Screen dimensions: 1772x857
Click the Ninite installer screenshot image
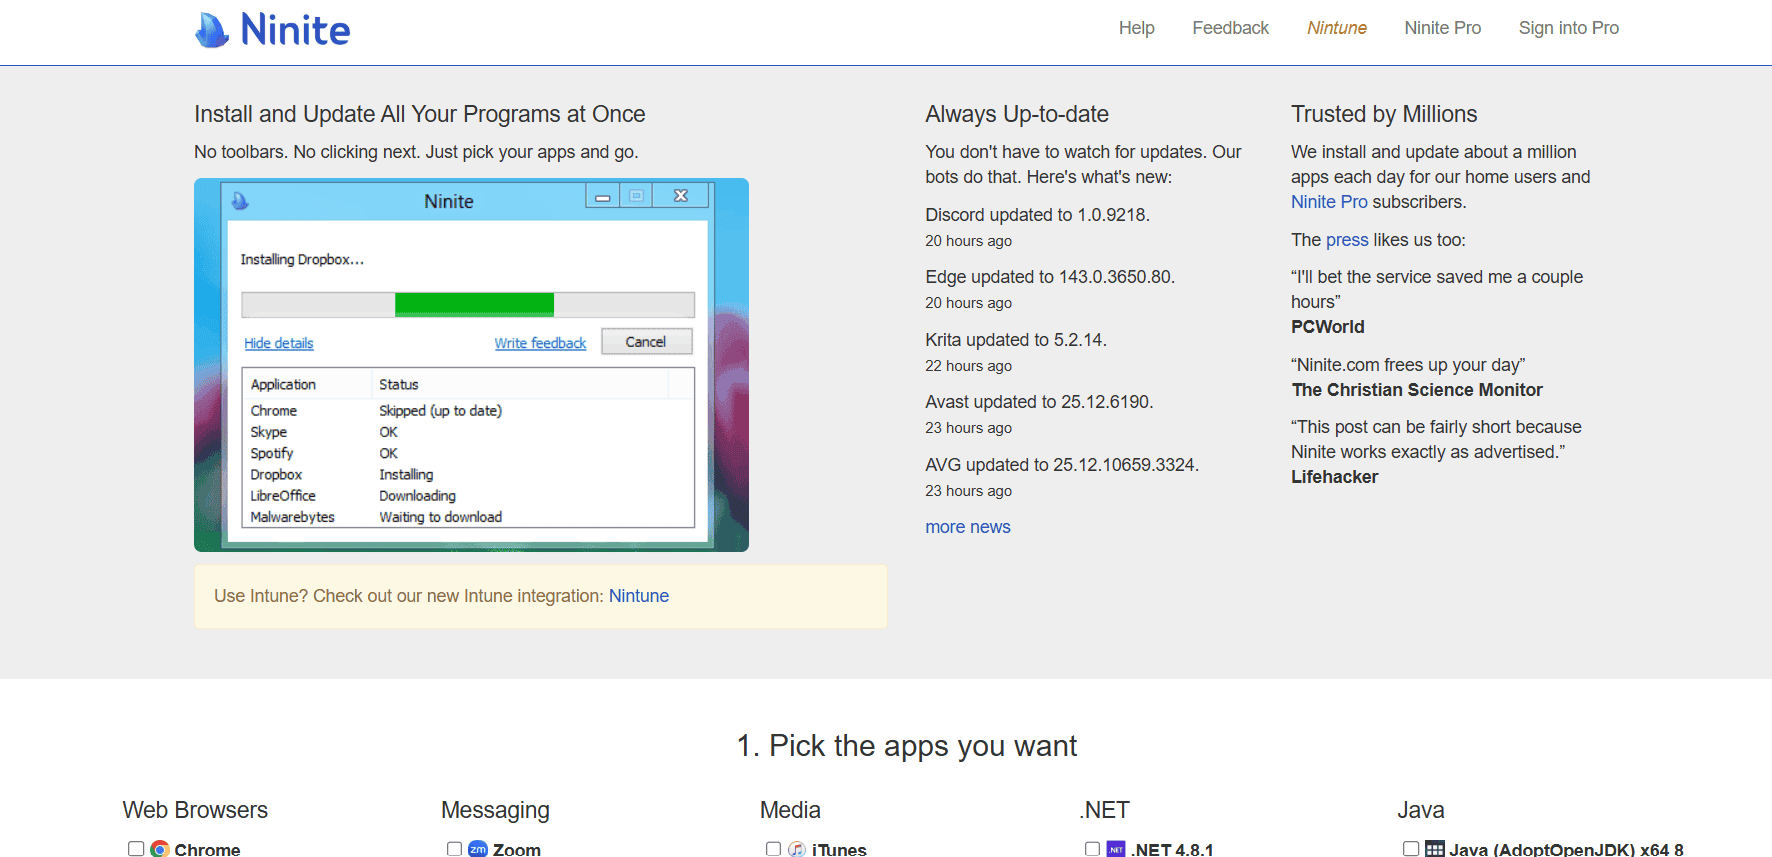[471, 365]
